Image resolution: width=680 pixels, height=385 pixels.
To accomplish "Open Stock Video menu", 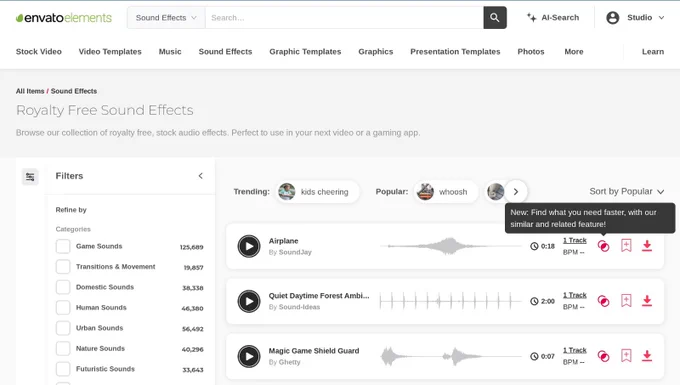I will tap(39, 52).
